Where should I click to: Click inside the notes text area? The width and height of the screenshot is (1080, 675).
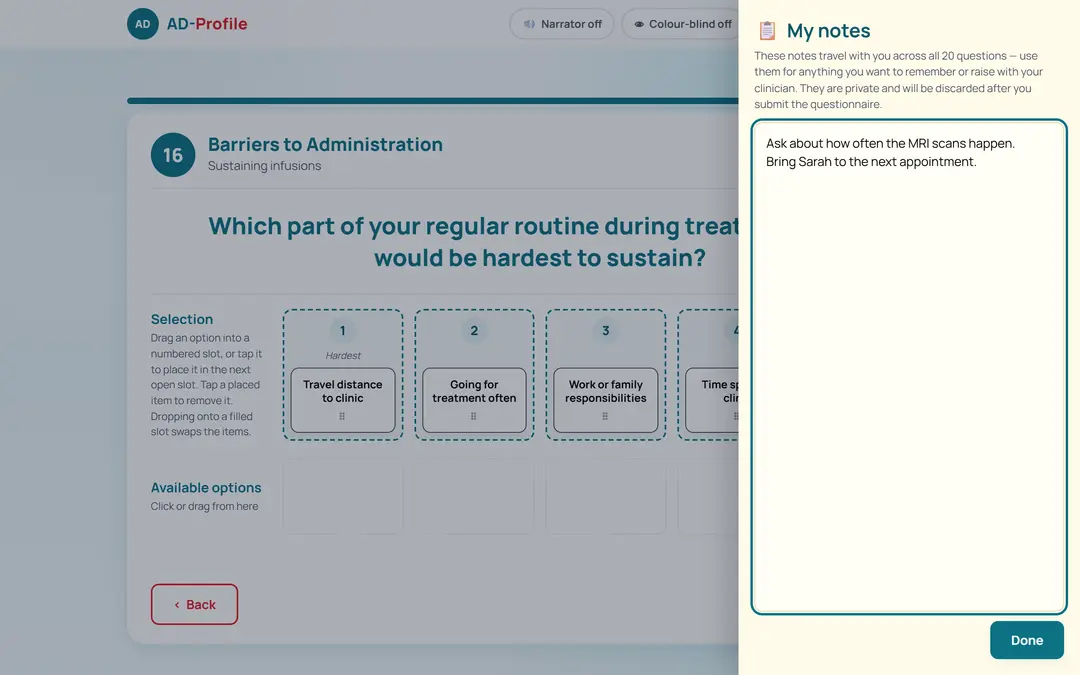909,366
